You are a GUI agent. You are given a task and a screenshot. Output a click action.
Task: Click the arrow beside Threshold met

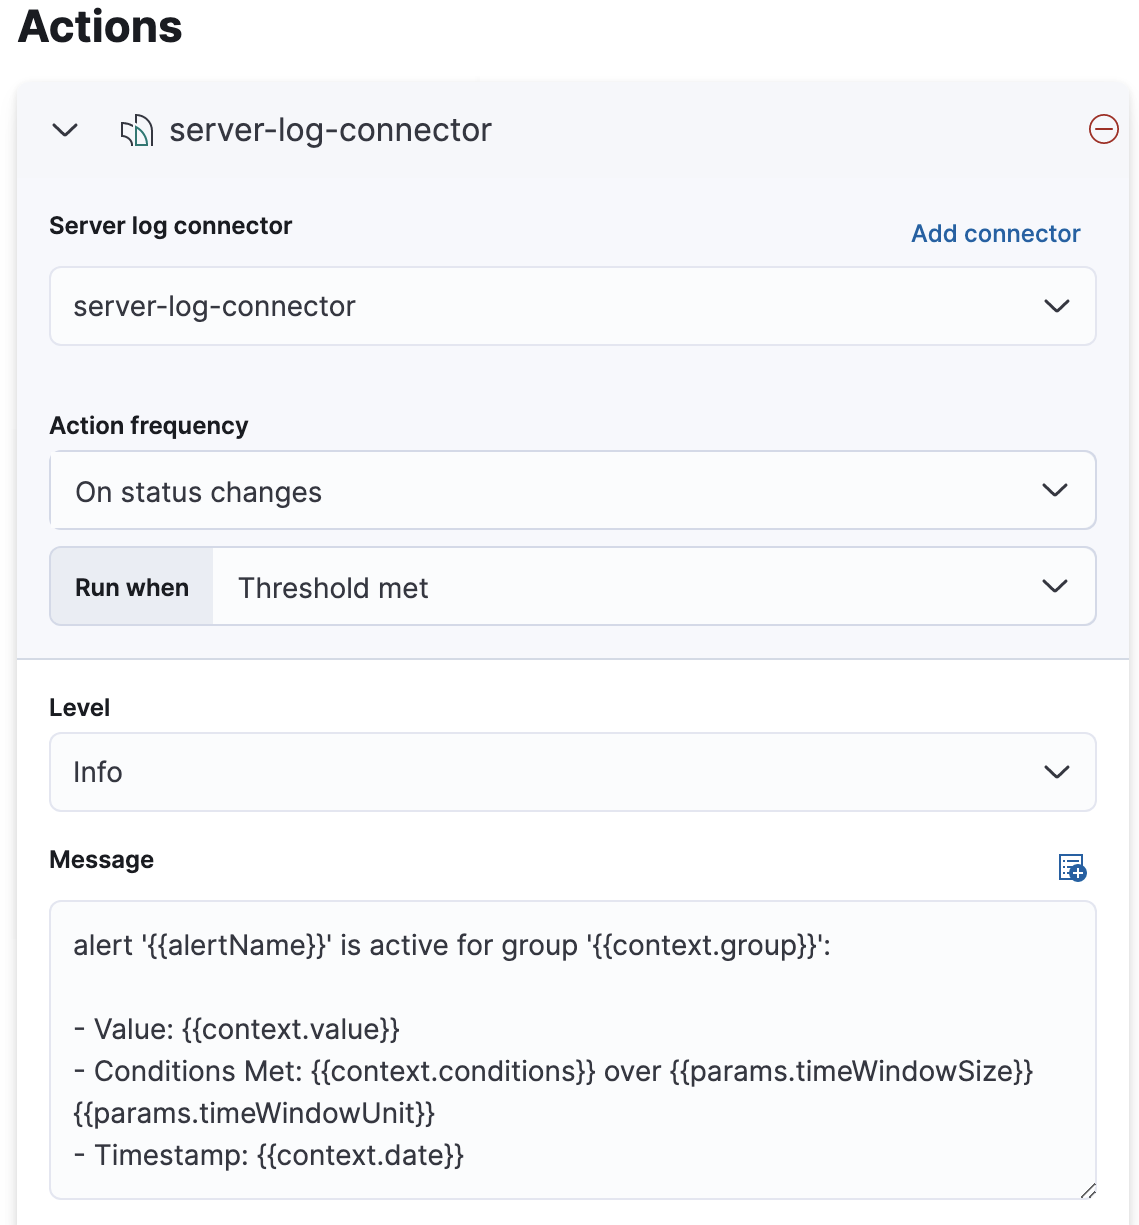point(1055,586)
